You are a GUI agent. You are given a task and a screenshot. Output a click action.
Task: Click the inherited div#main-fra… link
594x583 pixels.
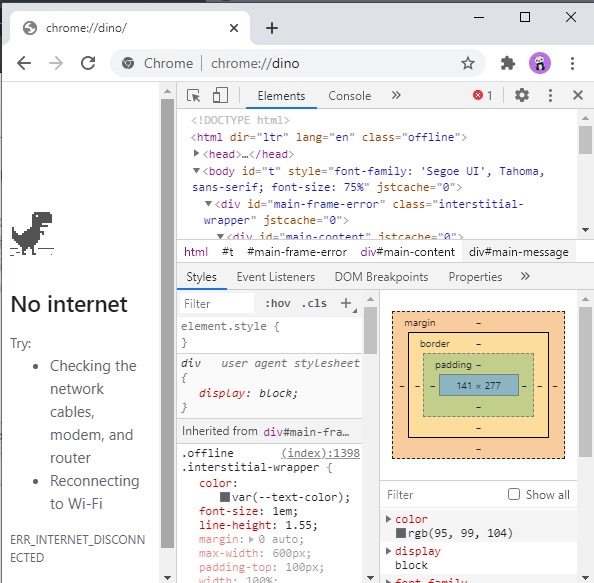coord(306,432)
